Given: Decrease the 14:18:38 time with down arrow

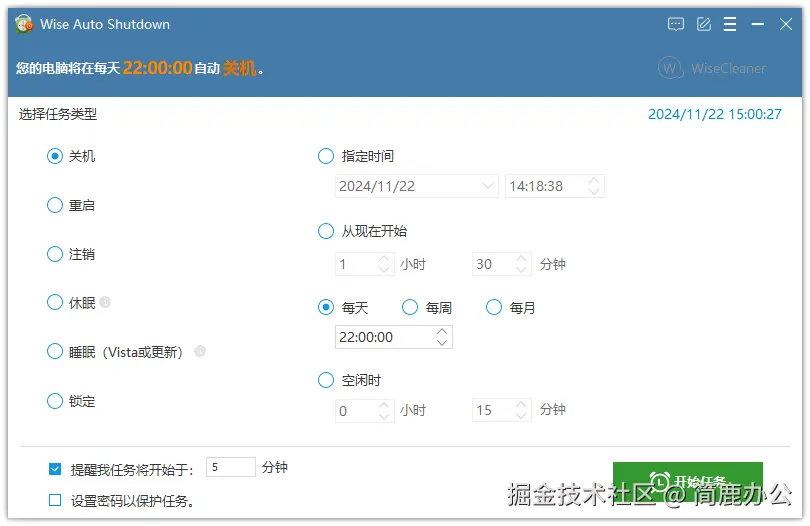Looking at the screenshot, I should click(x=594, y=192).
